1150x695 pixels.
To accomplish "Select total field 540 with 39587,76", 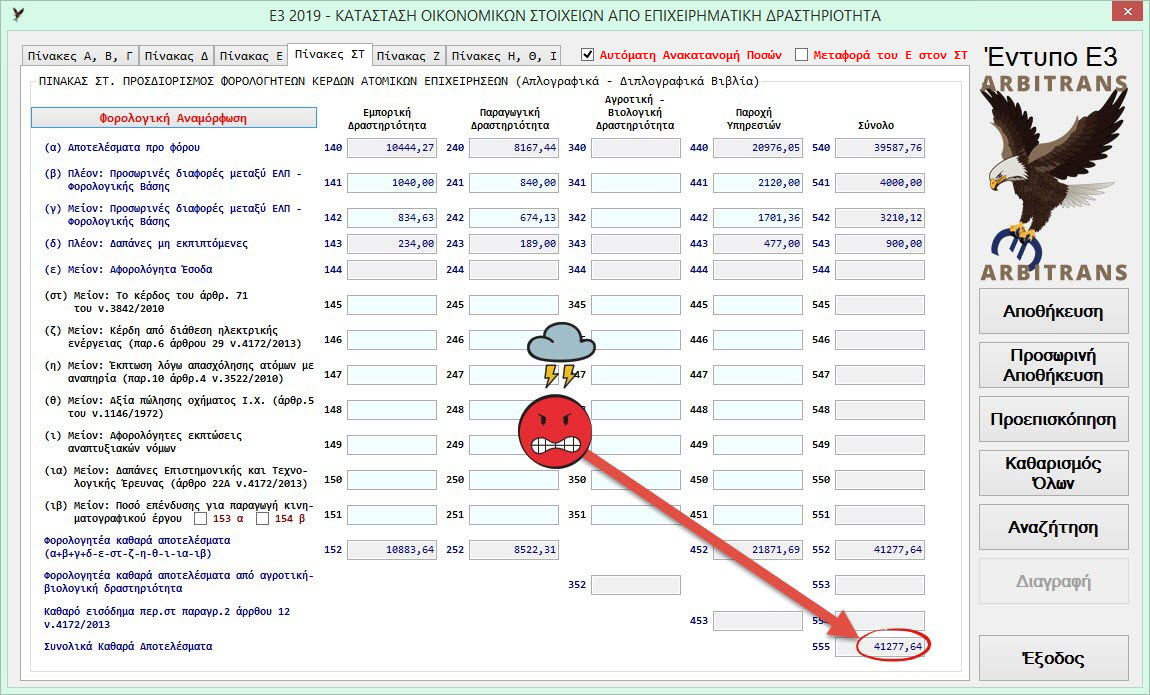I will (x=880, y=148).
